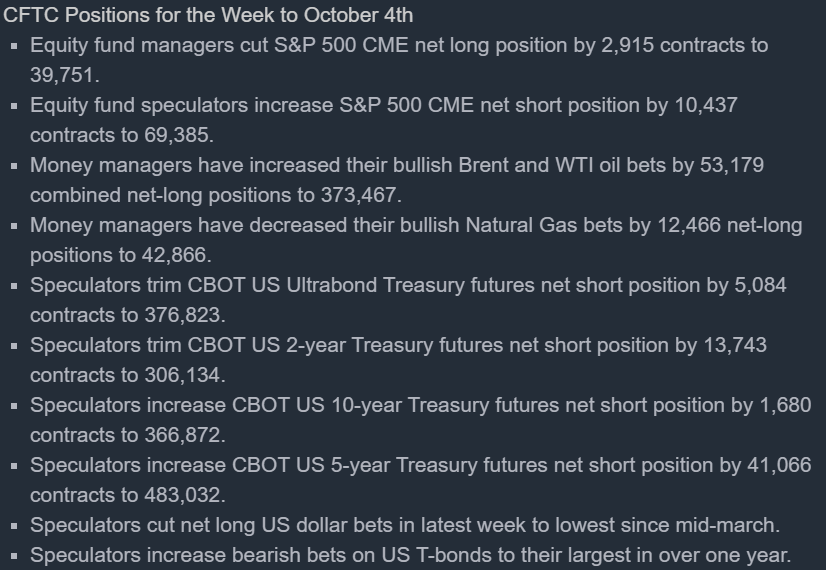Click the "39,751." figure
The image size is (826, 570).
pos(65,75)
